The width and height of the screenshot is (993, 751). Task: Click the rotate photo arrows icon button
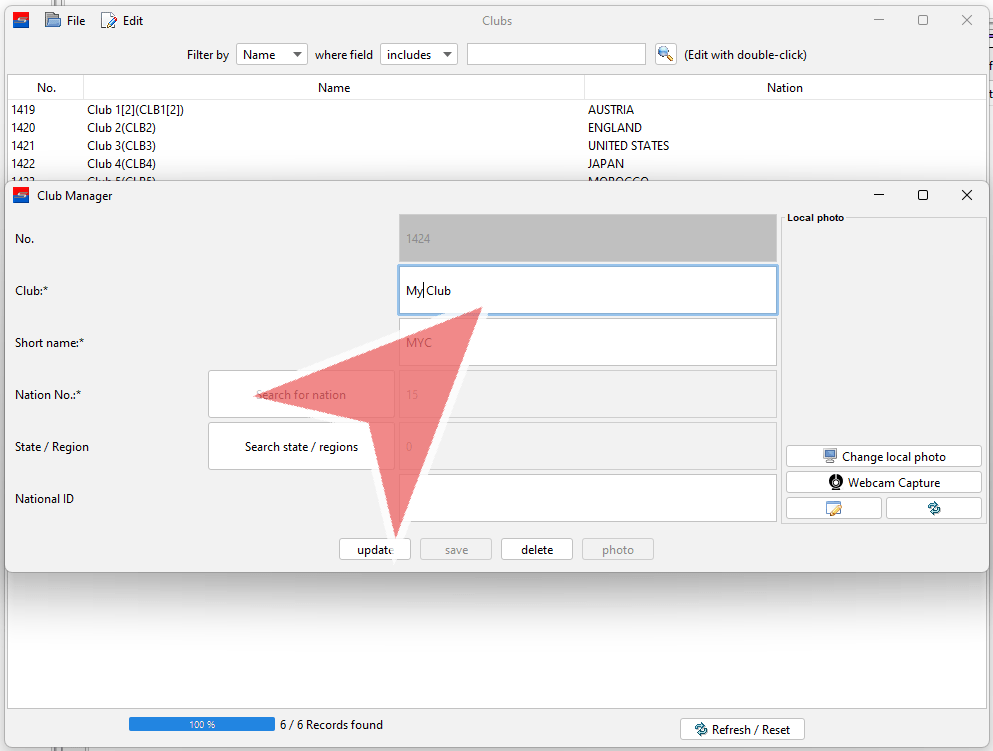pyautogui.click(x=933, y=508)
